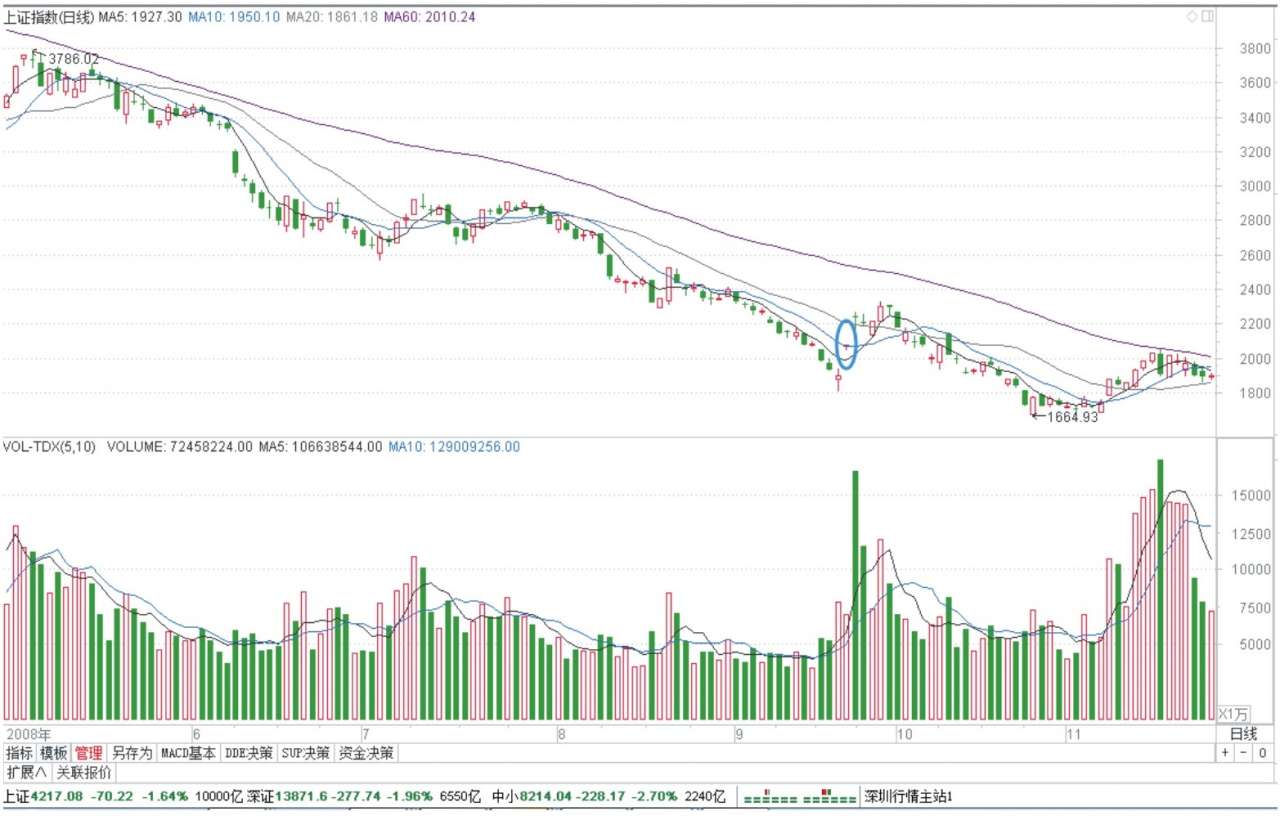The width and height of the screenshot is (1280, 816).
Task: Choose the 资金决策 indicator template
Action: pos(365,753)
